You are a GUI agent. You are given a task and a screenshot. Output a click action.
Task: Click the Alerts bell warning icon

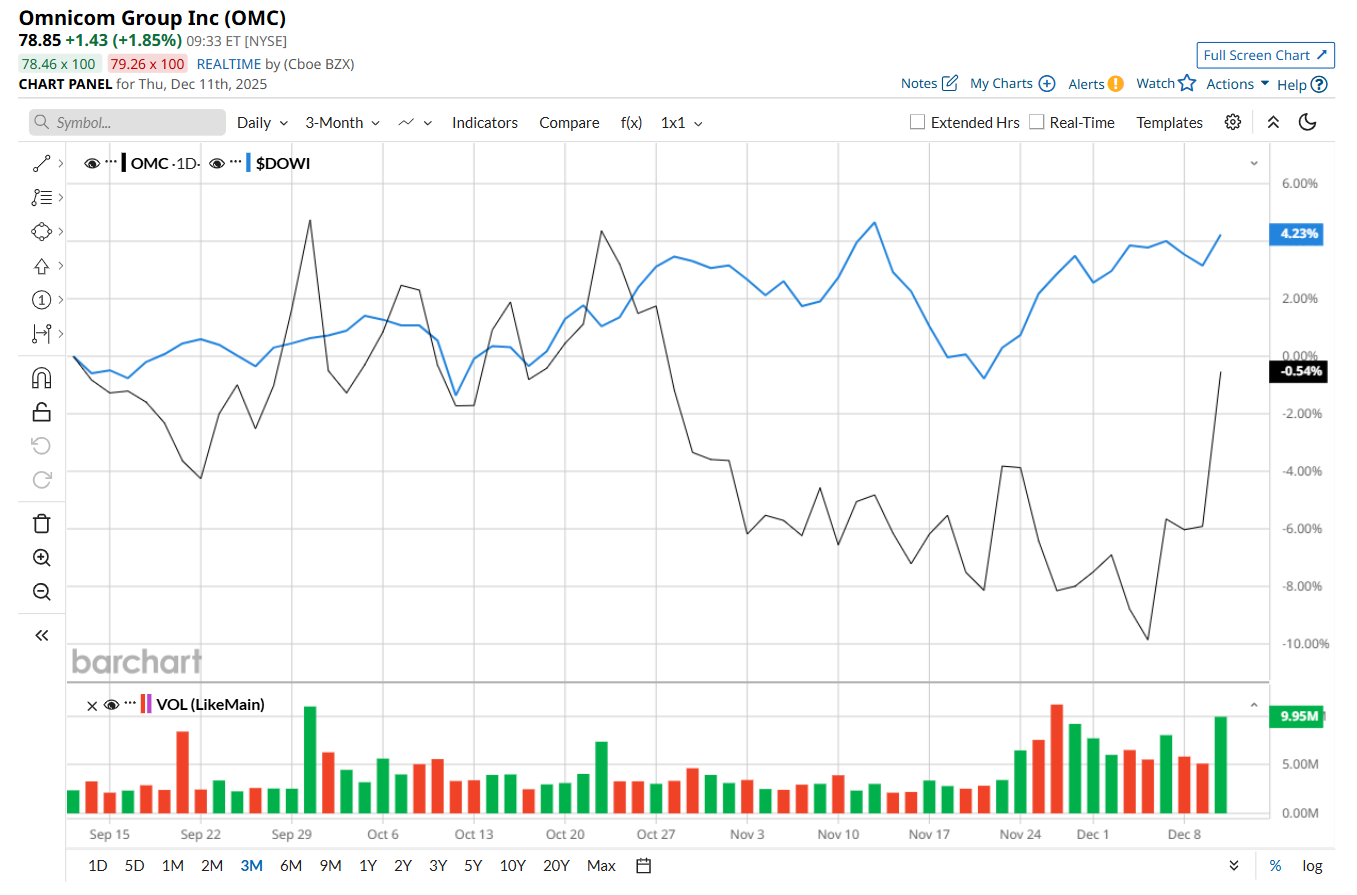(x=1115, y=84)
